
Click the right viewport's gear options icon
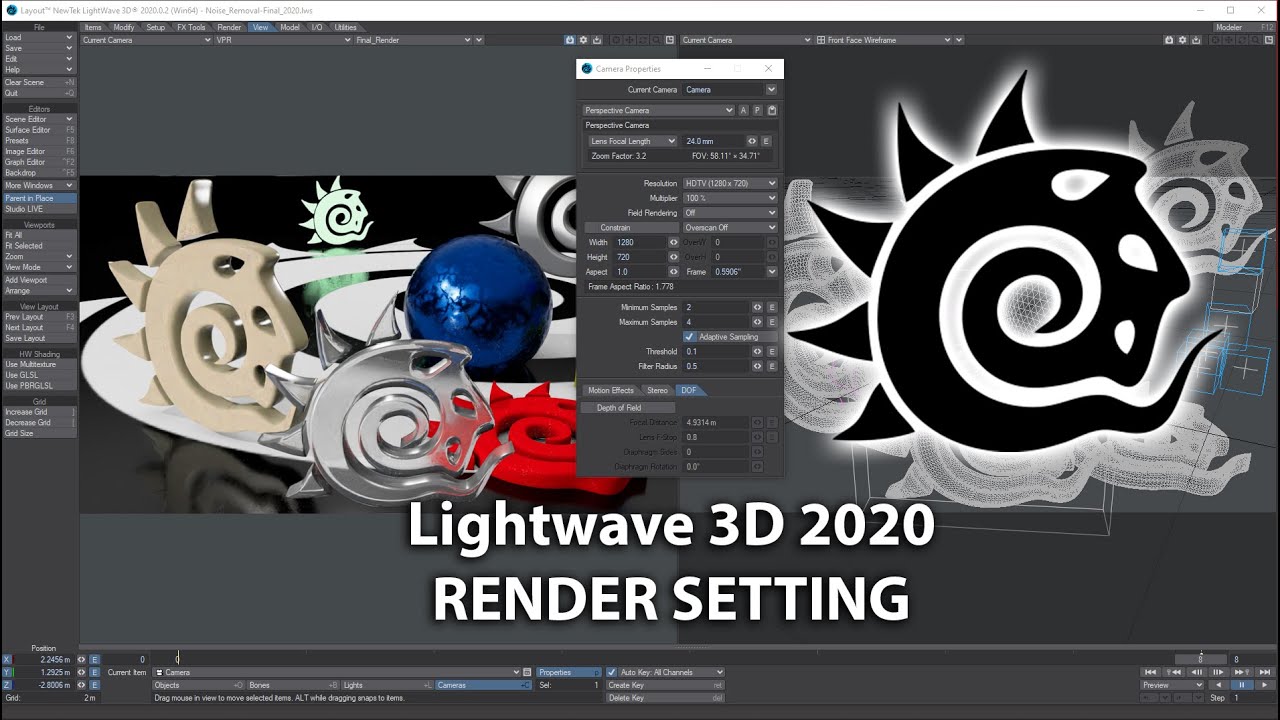[1182, 40]
